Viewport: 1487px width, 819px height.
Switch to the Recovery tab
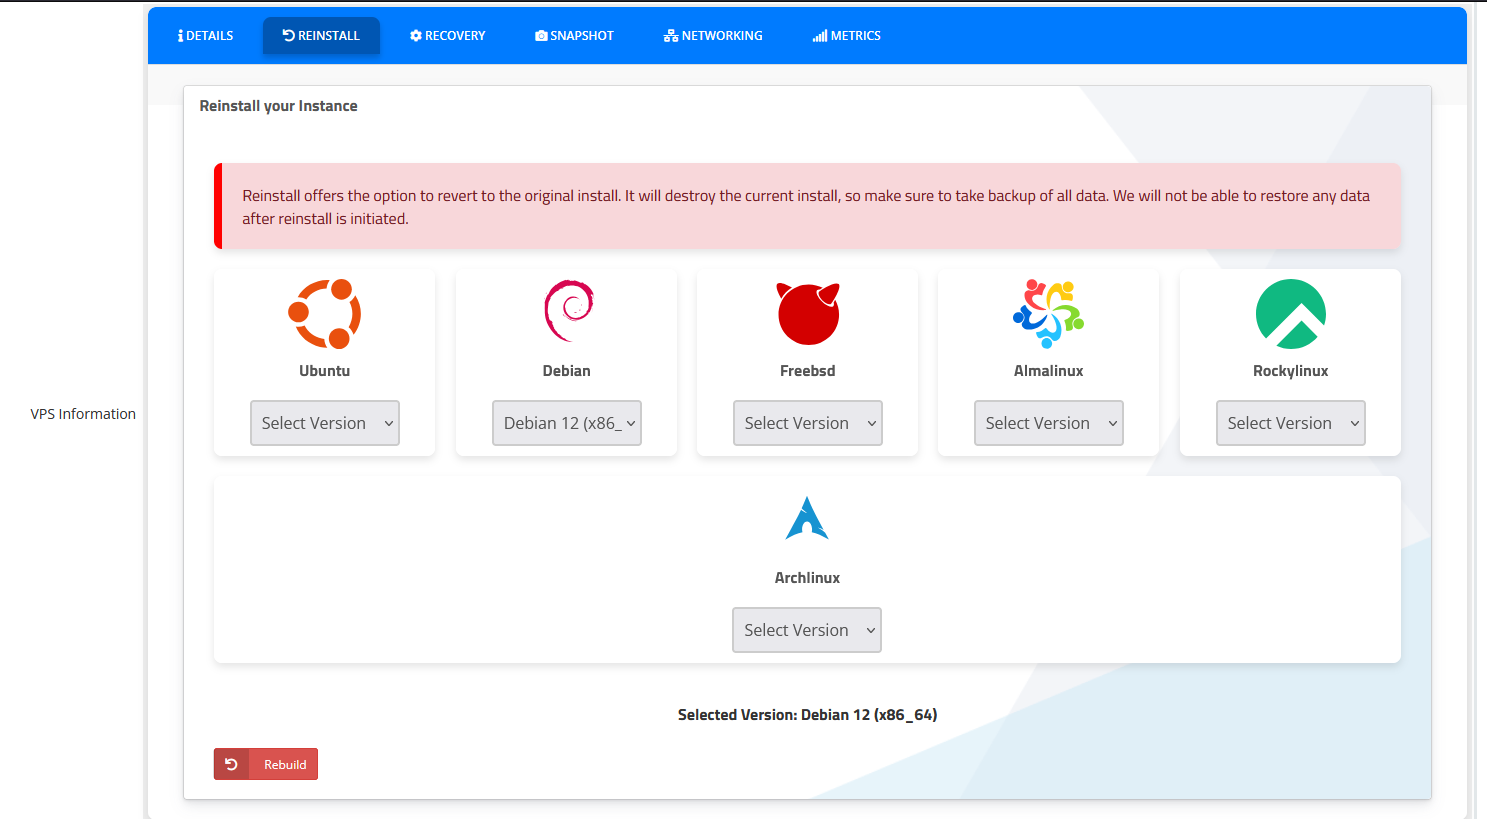pos(448,36)
